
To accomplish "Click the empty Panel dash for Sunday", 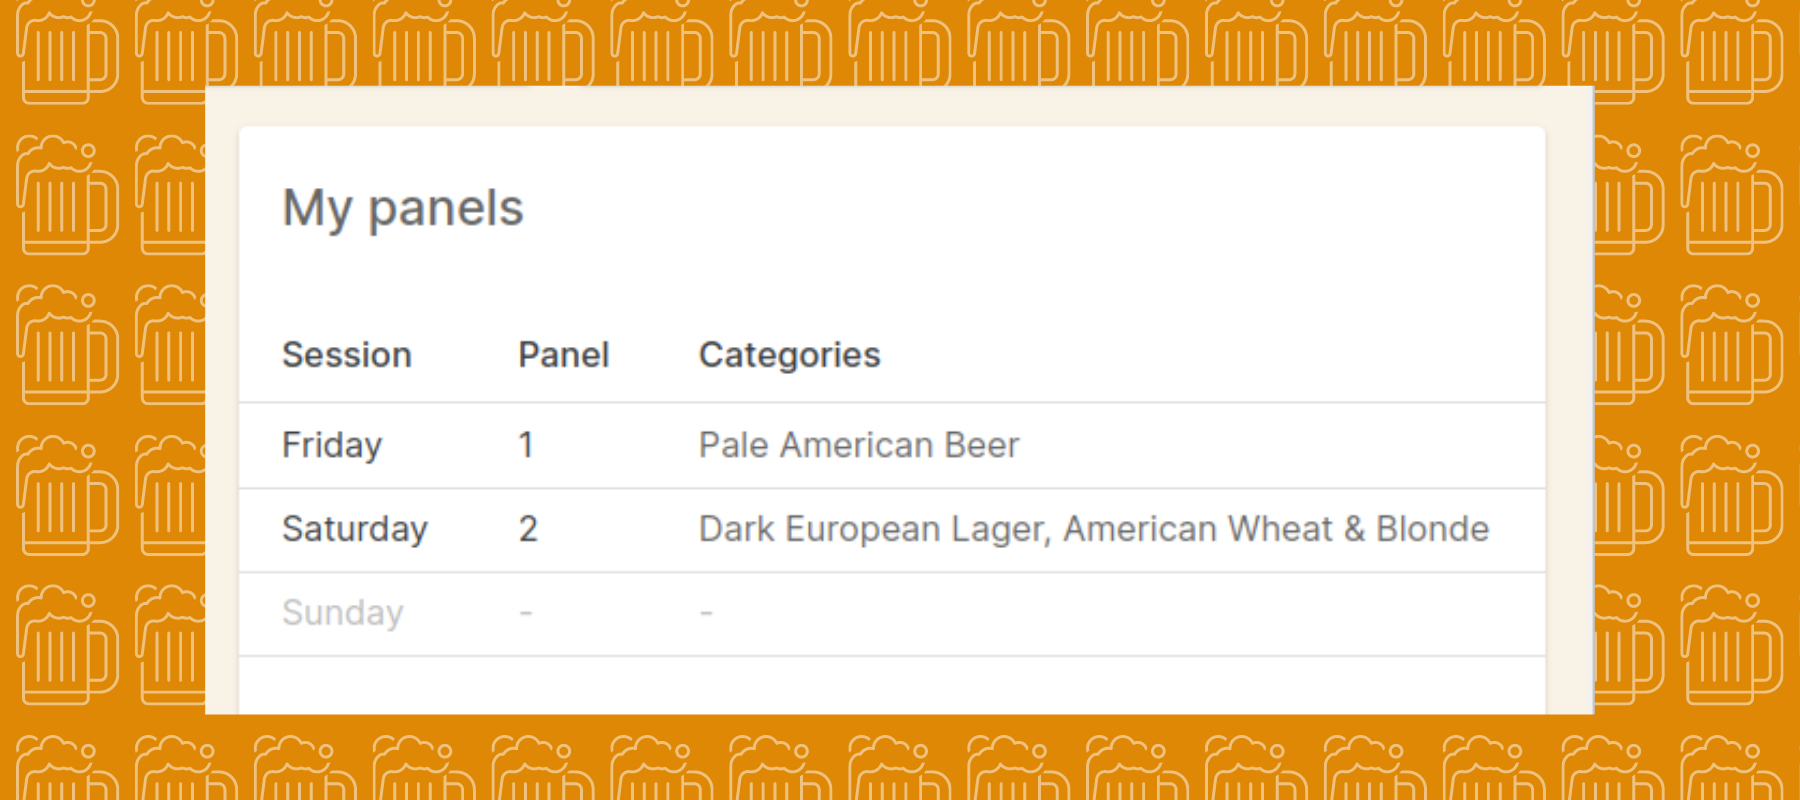I will [x=526, y=613].
